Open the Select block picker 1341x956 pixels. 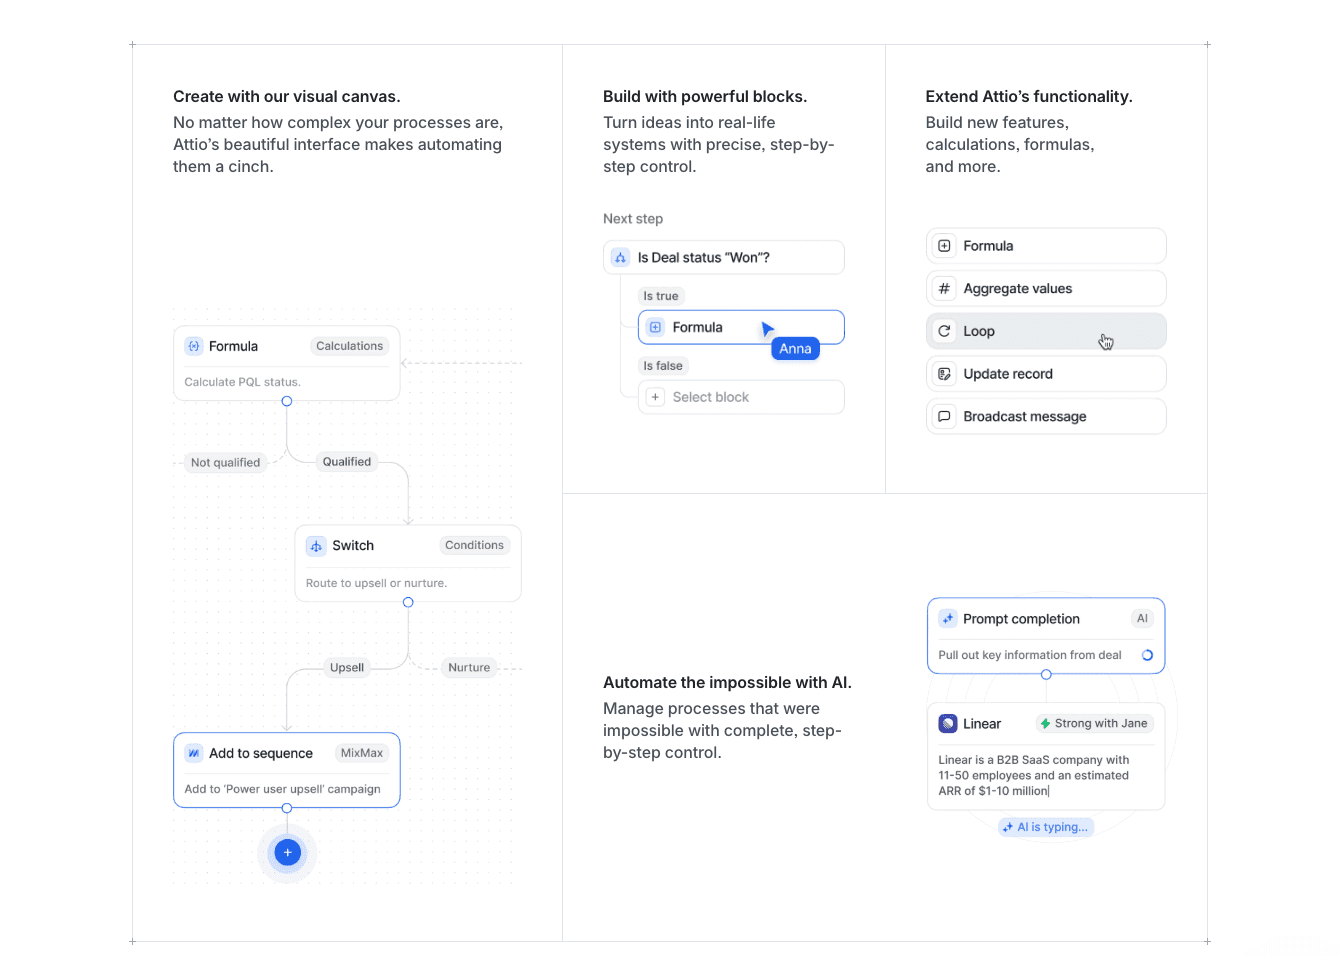(741, 397)
